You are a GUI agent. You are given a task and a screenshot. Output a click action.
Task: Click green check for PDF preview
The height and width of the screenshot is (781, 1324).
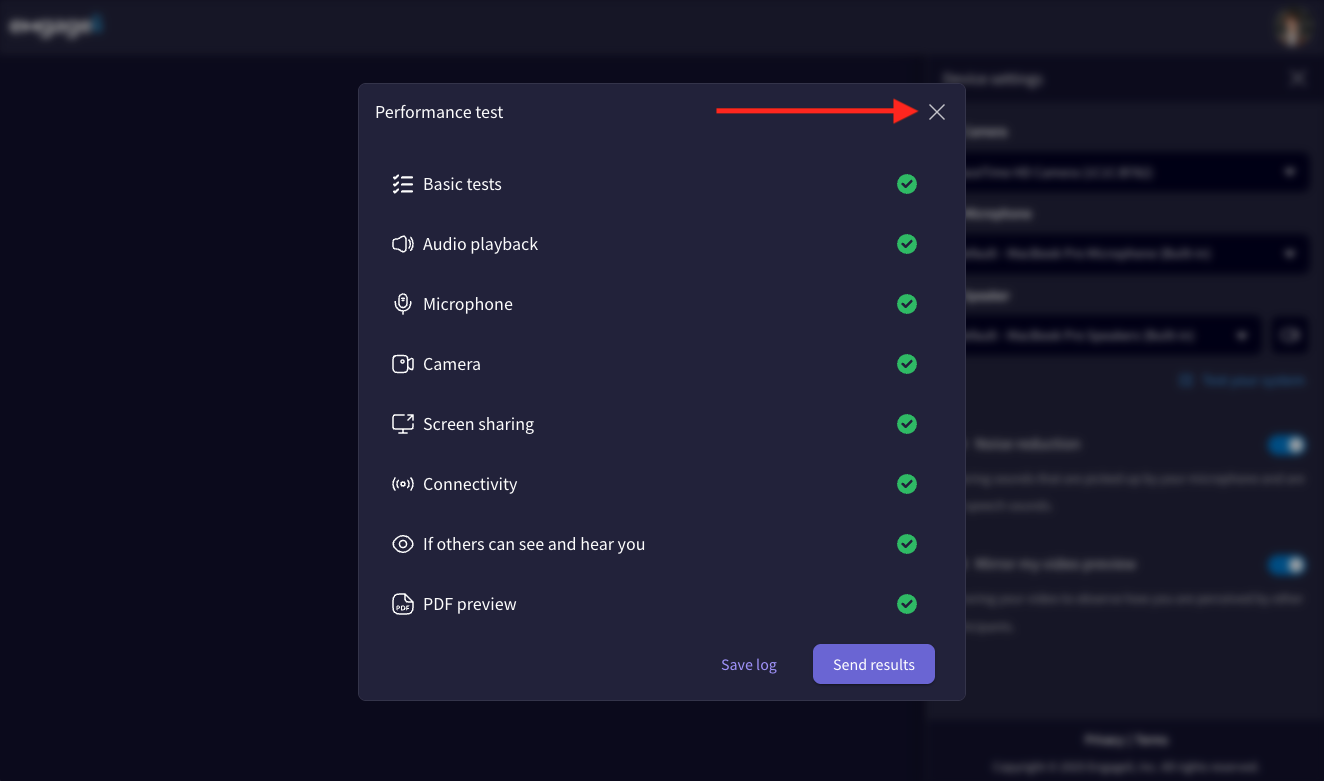pos(907,604)
